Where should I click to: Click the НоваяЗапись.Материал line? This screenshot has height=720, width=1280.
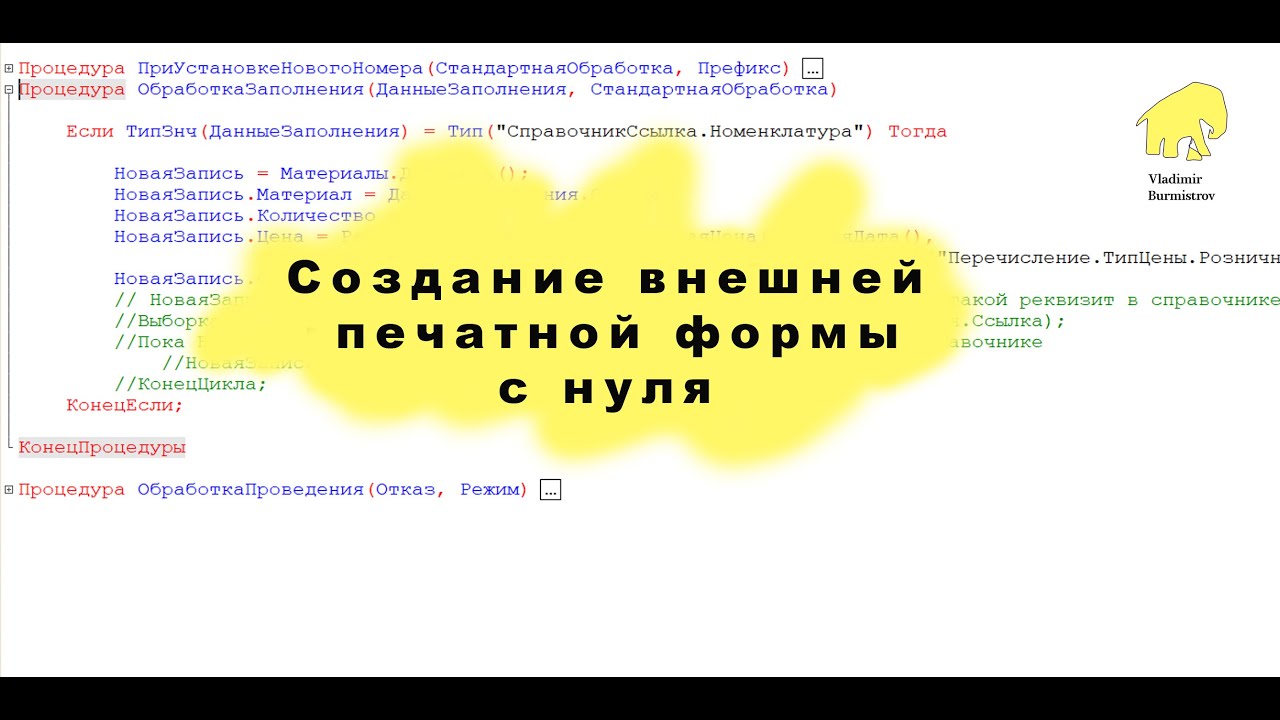pos(387,194)
